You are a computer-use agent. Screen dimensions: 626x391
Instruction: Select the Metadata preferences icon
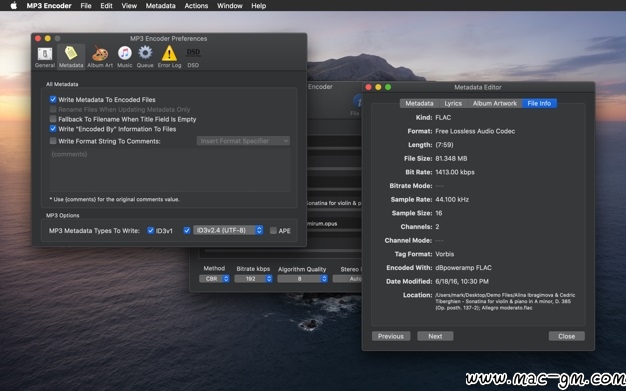71,57
